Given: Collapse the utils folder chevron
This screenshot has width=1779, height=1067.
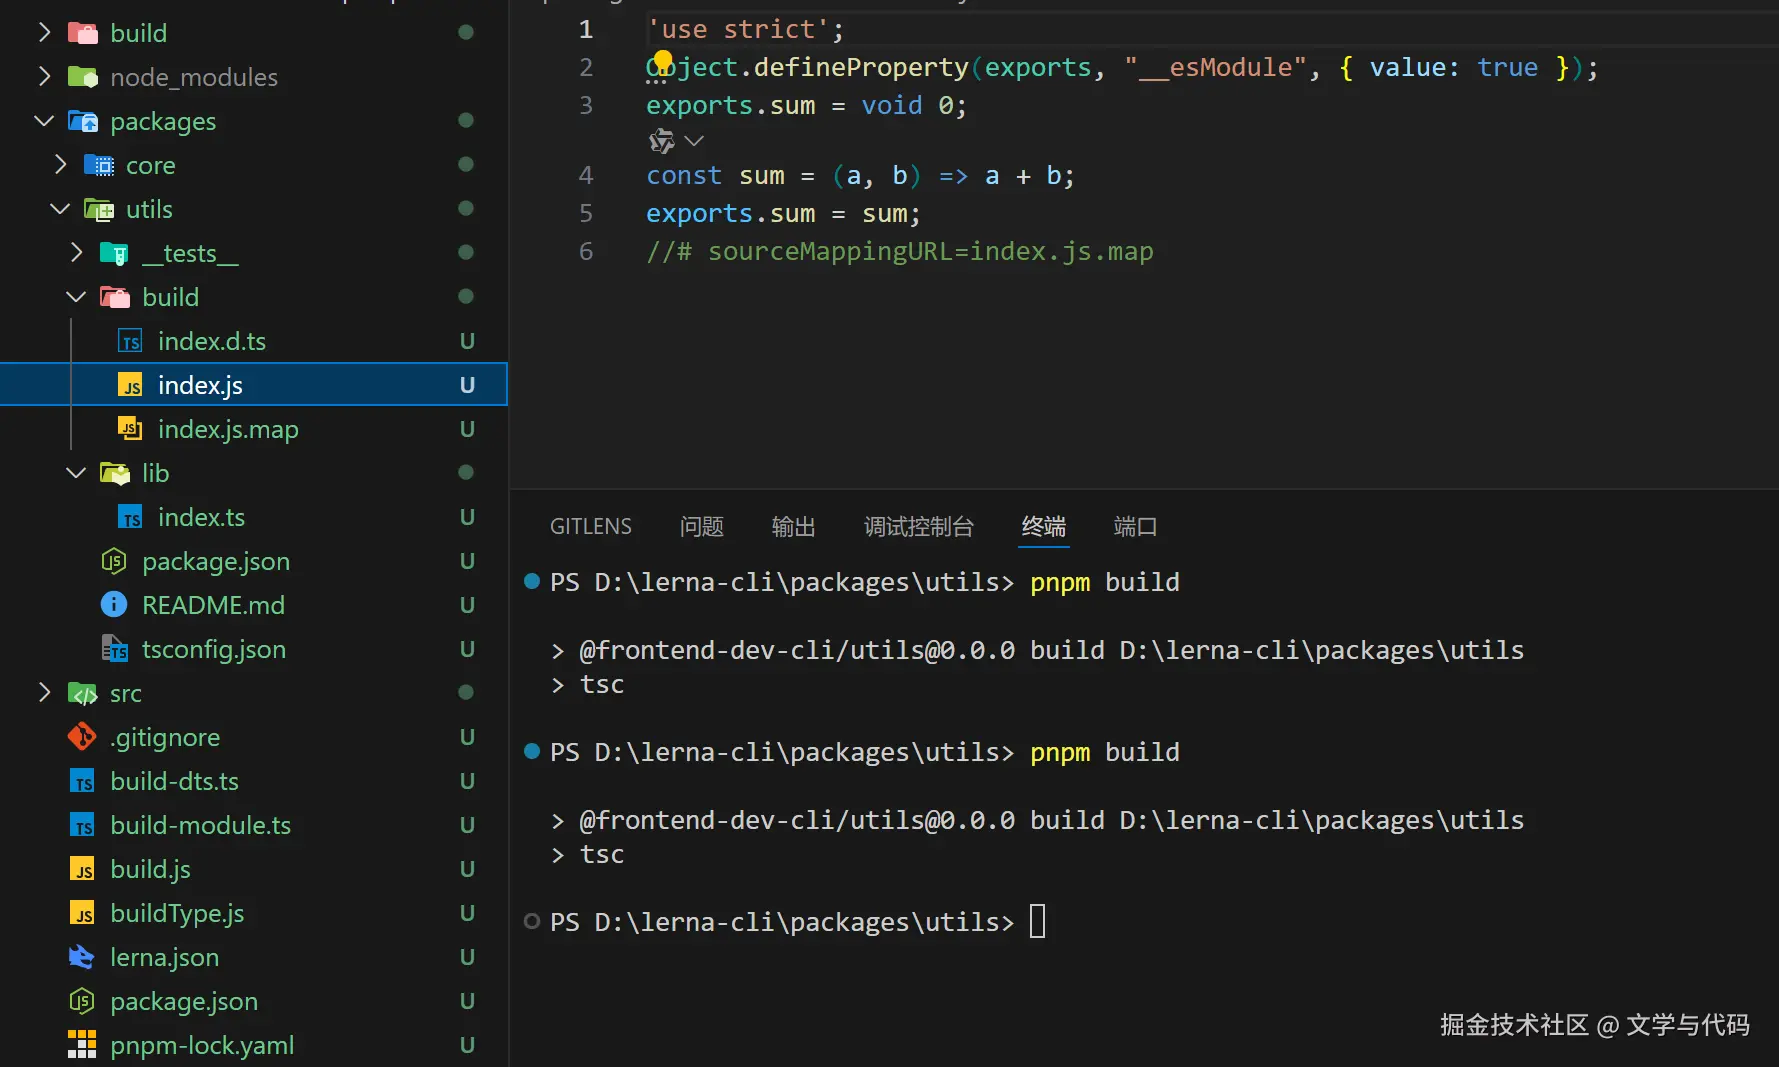Looking at the screenshot, I should click(x=60, y=209).
